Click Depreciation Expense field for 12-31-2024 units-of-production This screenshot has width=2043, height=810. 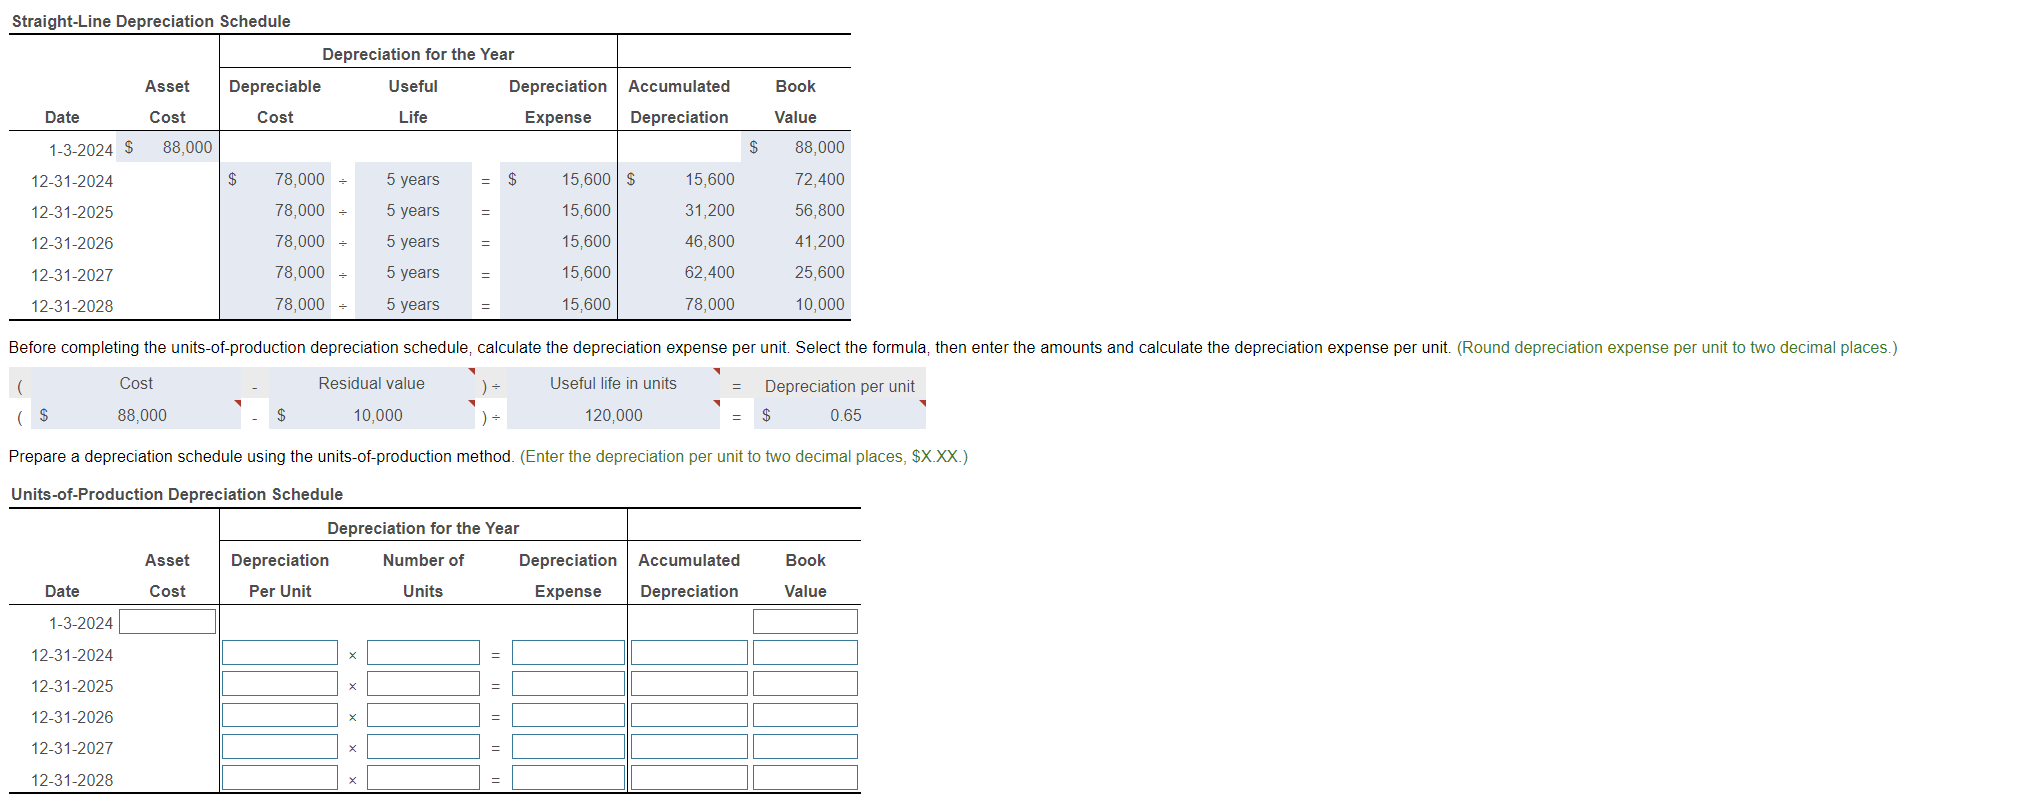pyautogui.click(x=568, y=653)
